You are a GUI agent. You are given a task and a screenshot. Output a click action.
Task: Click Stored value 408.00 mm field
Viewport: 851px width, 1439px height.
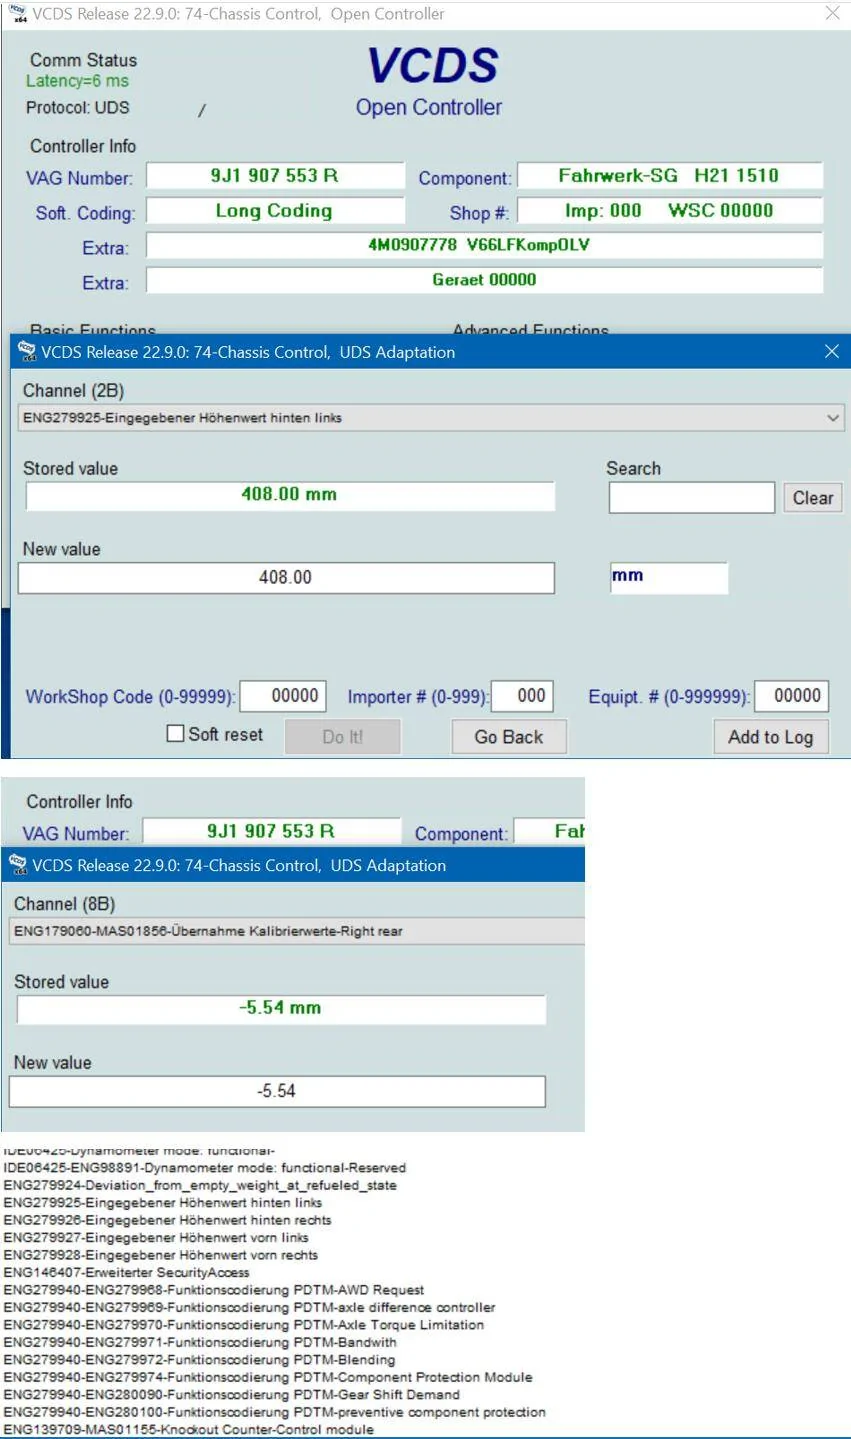tap(290, 495)
